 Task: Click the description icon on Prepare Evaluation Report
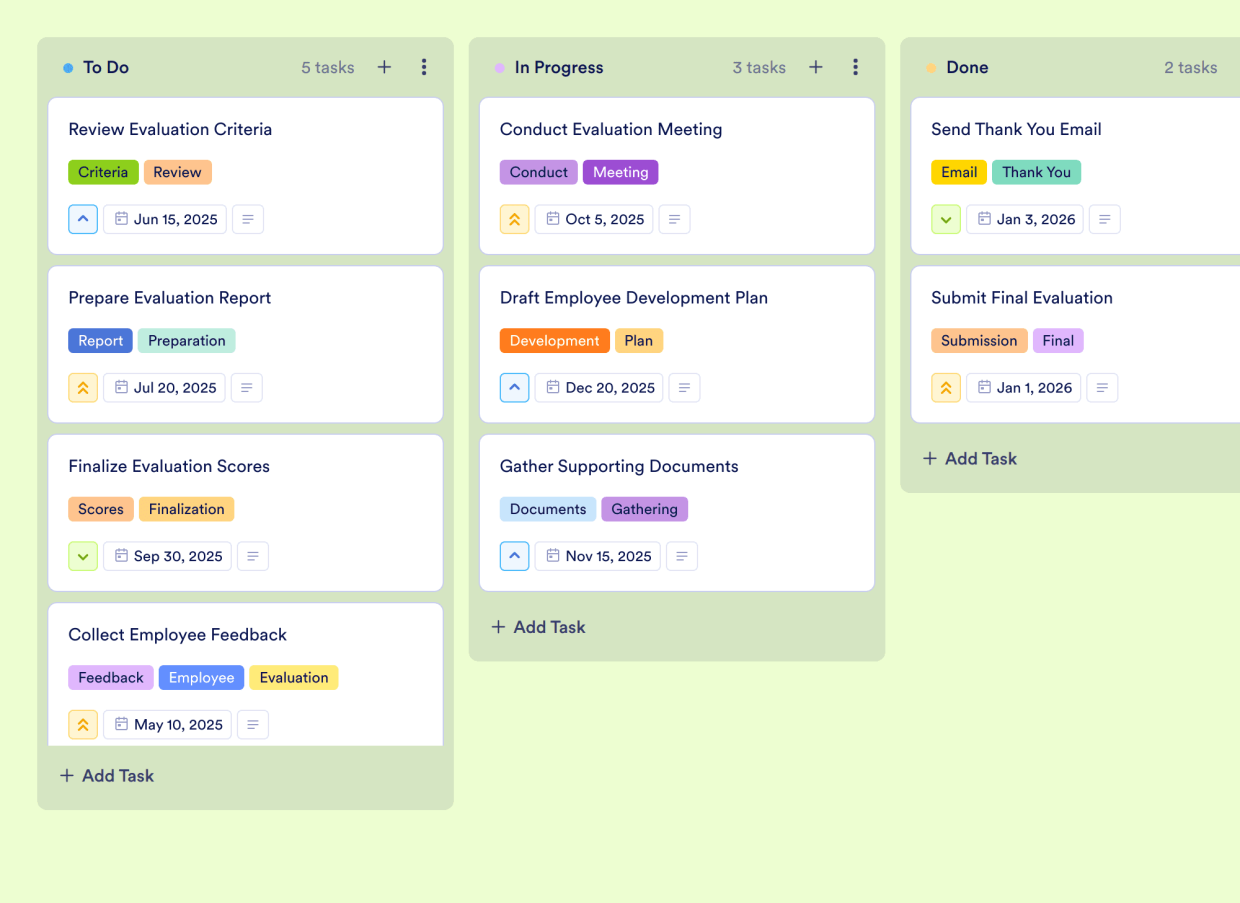click(x=246, y=387)
